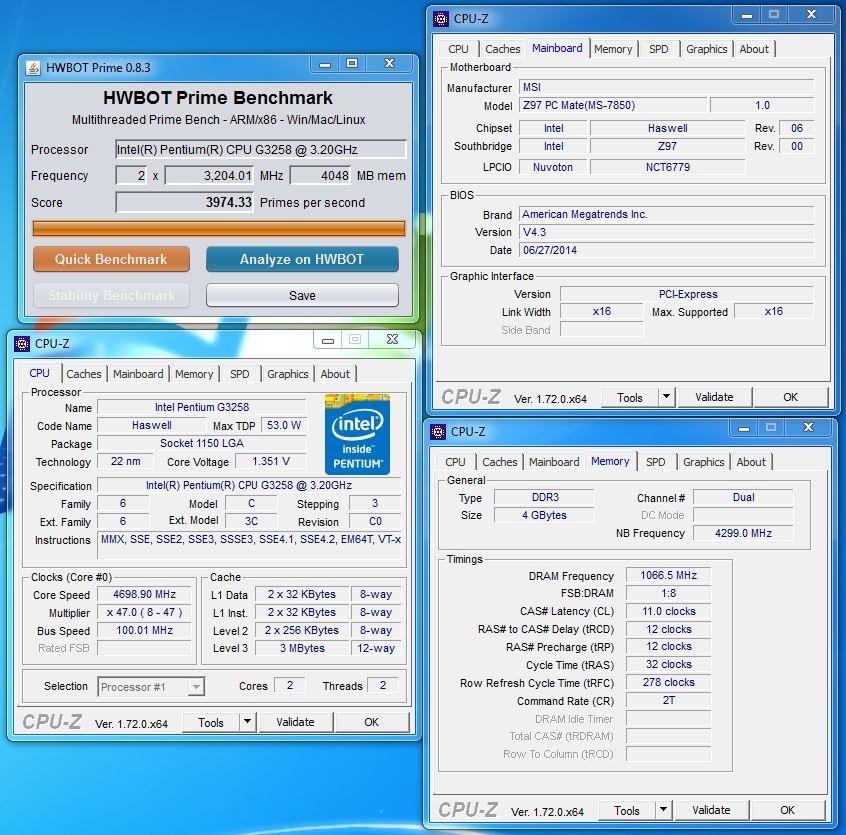The height and width of the screenshot is (835, 846).
Task: Select SPD tab in the Mainboard window
Action: click(658, 49)
